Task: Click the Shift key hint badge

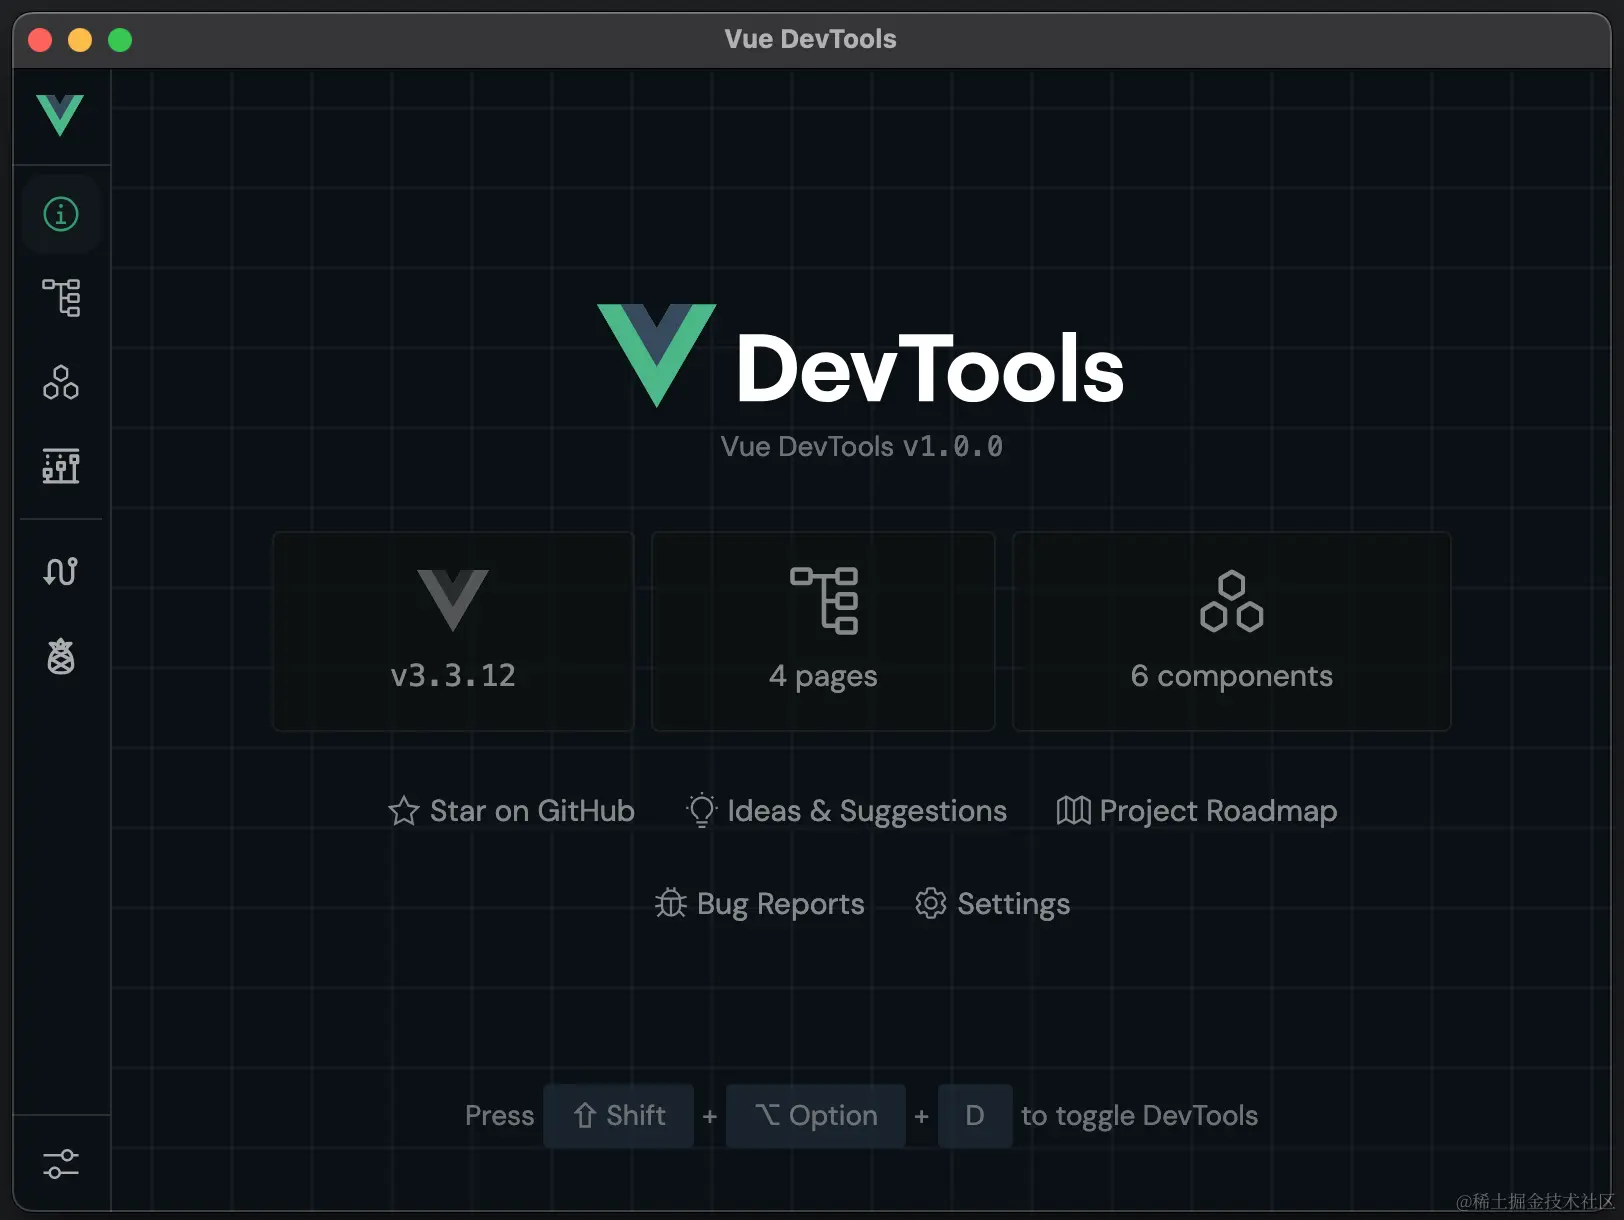Action: [618, 1115]
